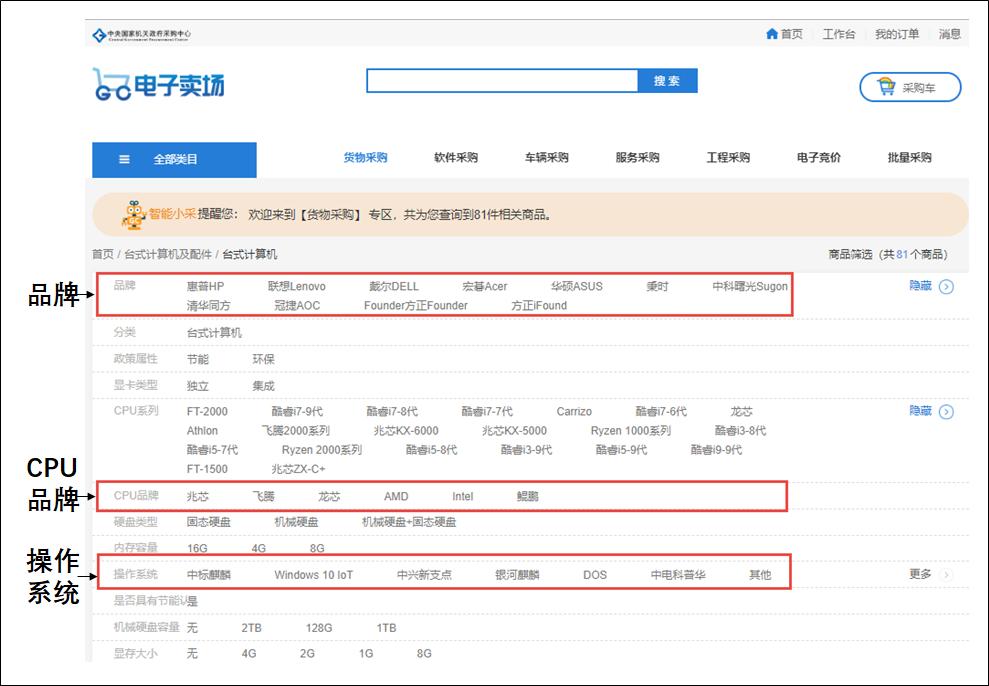Open the 消息 messages link
989x686 pixels.
pos(949,33)
